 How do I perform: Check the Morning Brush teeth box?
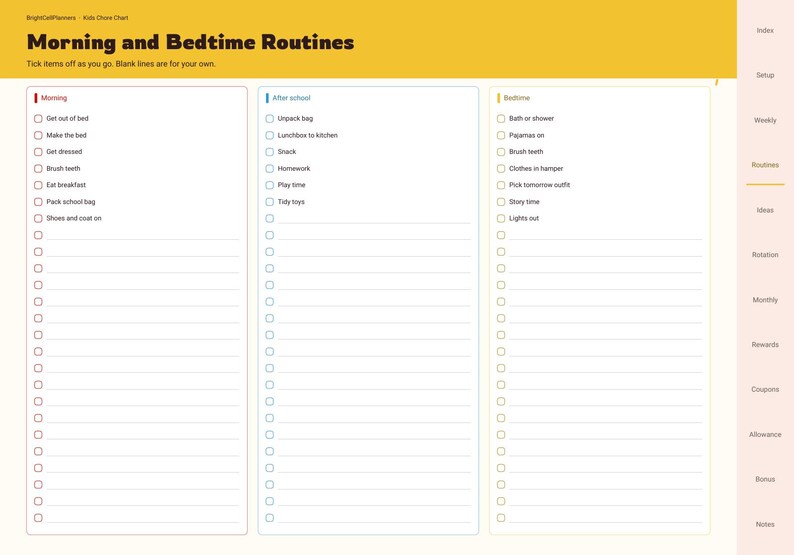coord(38,169)
